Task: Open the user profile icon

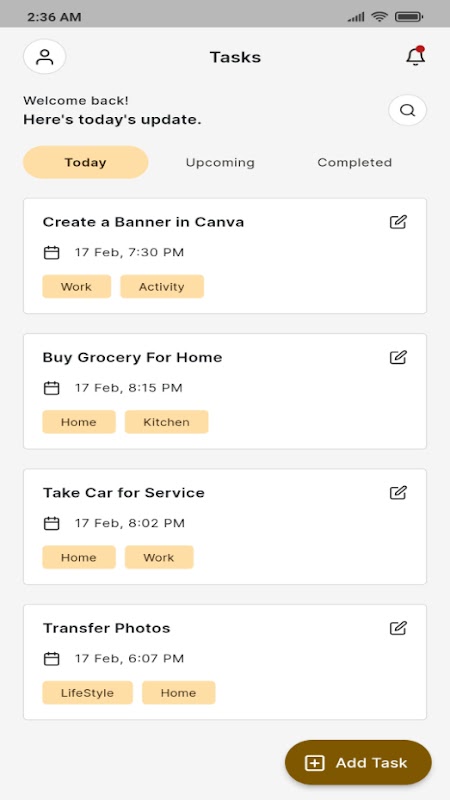Action: click(44, 57)
